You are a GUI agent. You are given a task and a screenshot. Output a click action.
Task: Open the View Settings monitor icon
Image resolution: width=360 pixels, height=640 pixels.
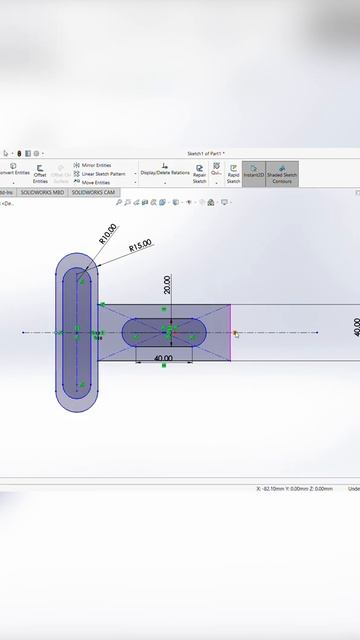[x=224, y=202]
